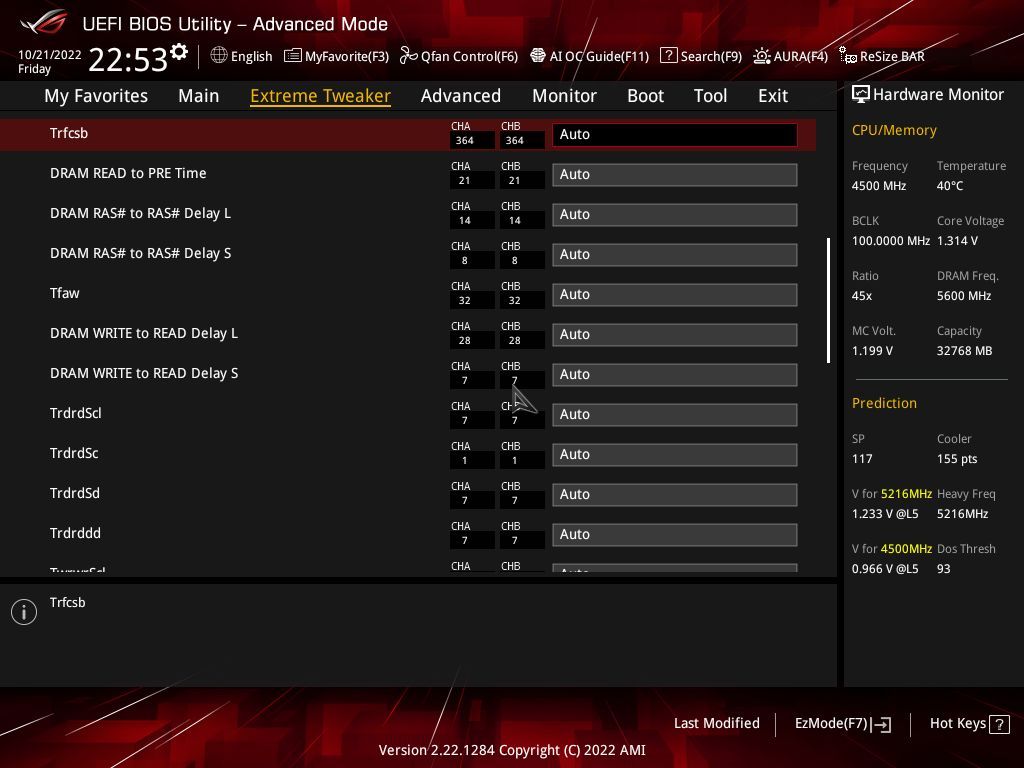Viewport: 1024px width, 768px height.
Task: Click the TrdrdSc Auto value field
Action: pyautogui.click(x=675, y=455)
